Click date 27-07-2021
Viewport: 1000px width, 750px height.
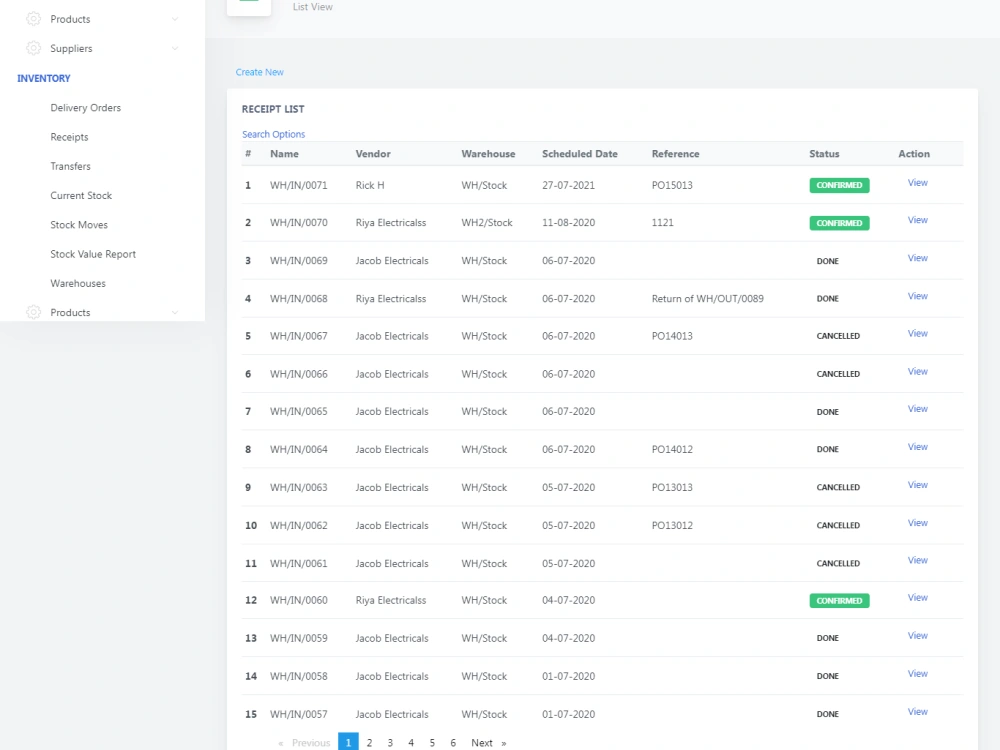point(568,186)
